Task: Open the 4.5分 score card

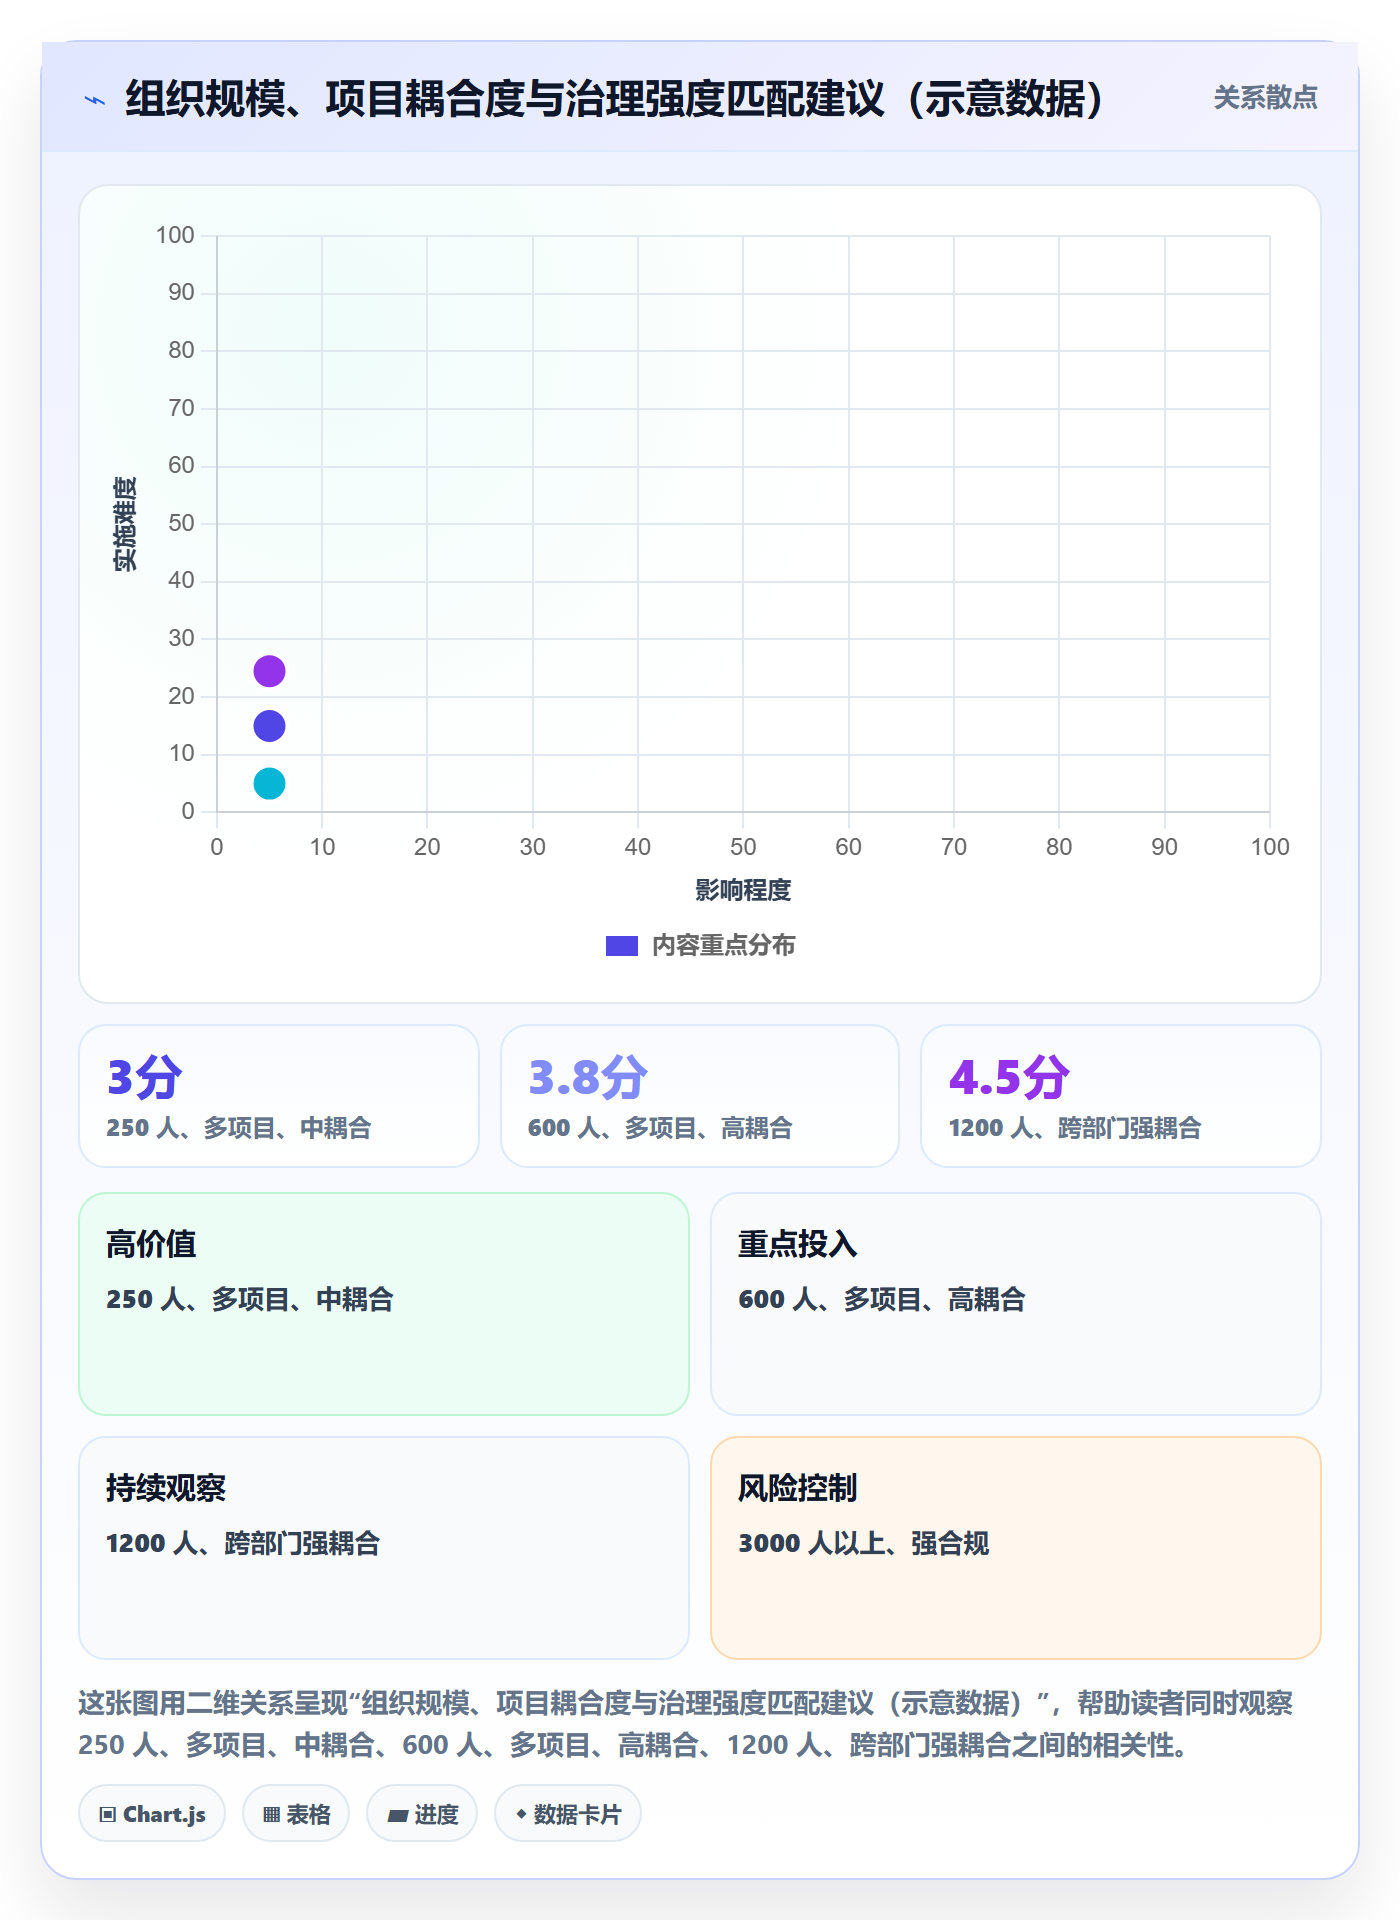Action: 1121,1096
